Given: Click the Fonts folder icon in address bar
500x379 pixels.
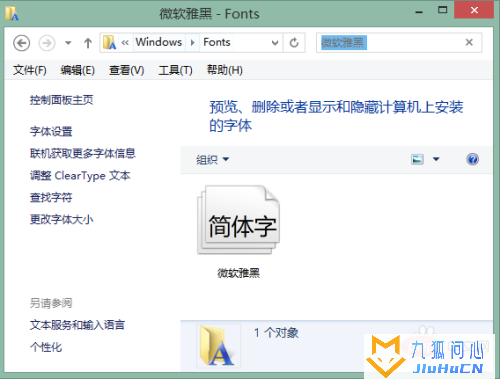Looking at the screenshot, I should coord(109,43).
